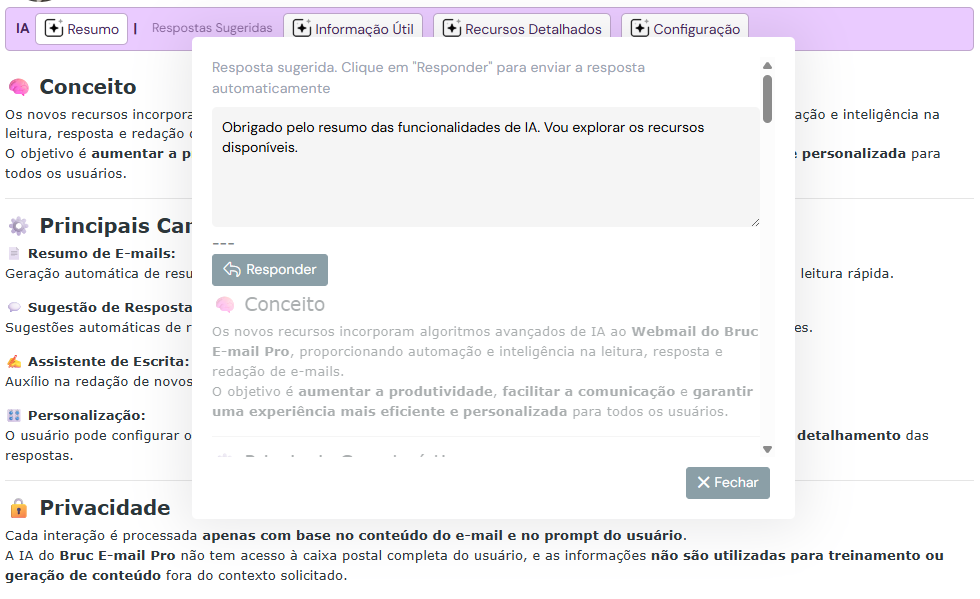Click the sparkle icon on the Resumo tab
This screenshot has width=980, height=599.
pos(56,29)
